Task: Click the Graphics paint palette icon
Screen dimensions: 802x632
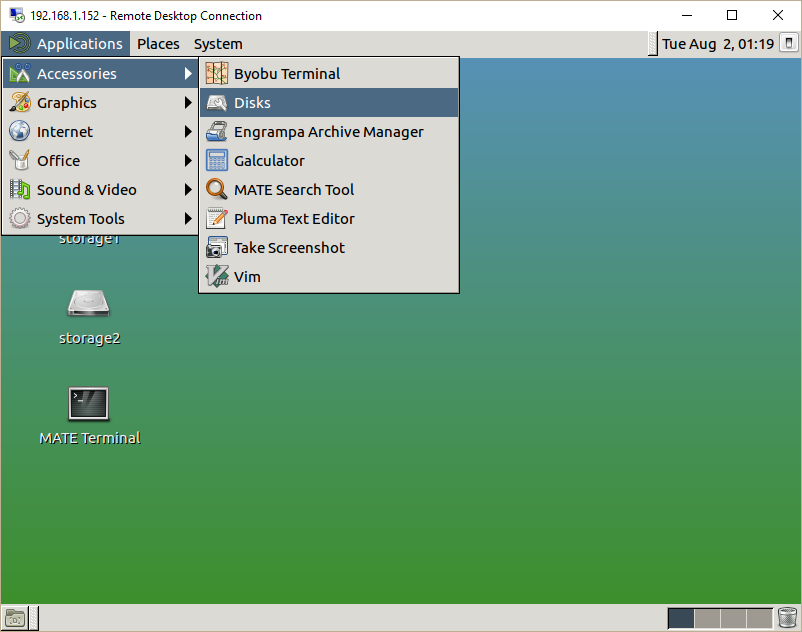Action: pos(19,103)
